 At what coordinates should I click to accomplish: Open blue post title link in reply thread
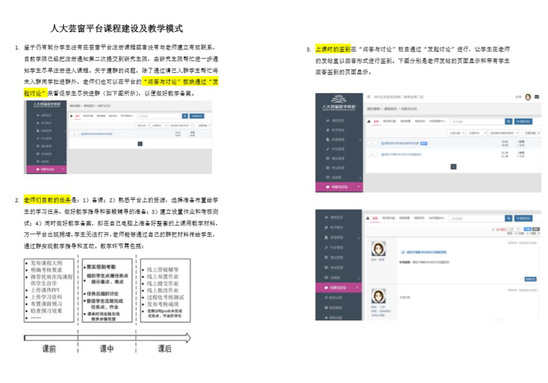point(426,252)
